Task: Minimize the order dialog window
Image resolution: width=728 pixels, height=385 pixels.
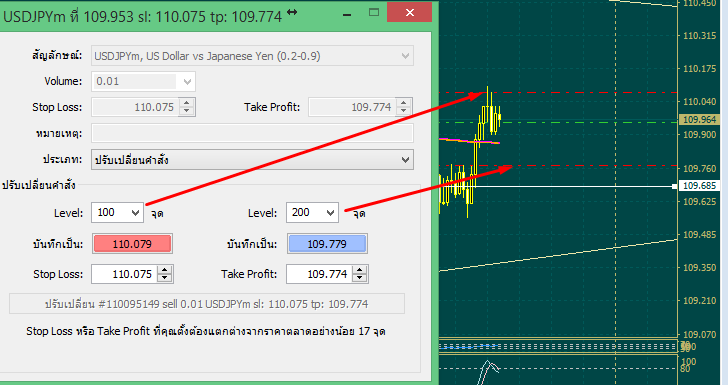Action: [347, 14]
